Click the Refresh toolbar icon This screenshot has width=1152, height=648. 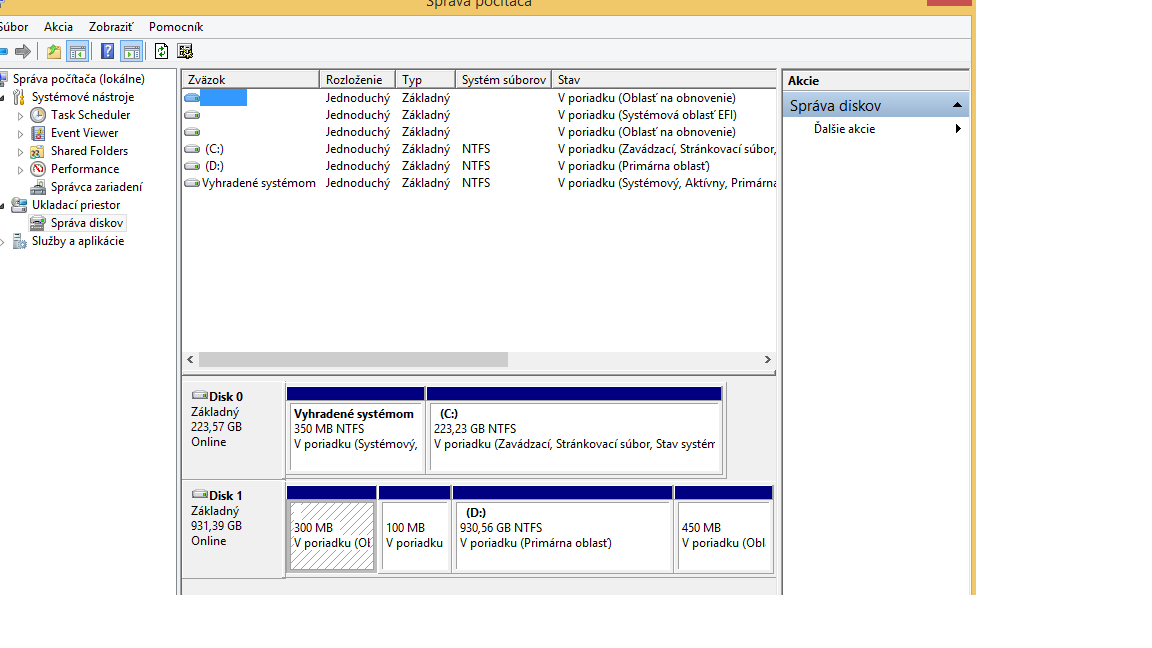[162, 51]
